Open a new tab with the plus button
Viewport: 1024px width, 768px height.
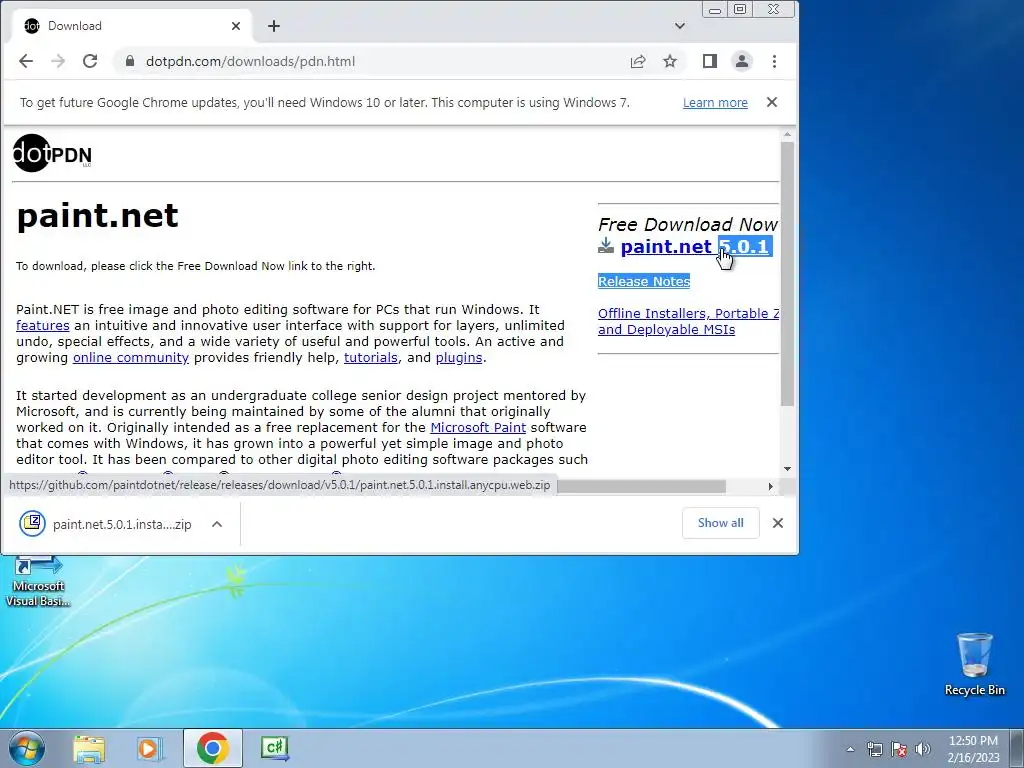[274, 26]
